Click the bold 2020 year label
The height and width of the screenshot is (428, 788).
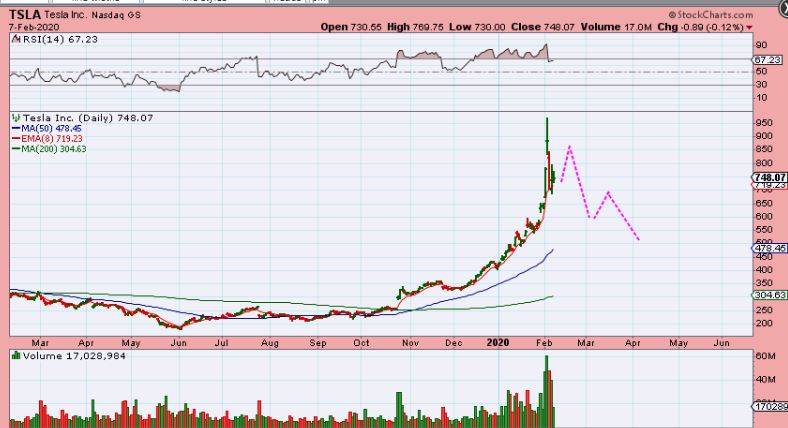(x=498, y=343)
